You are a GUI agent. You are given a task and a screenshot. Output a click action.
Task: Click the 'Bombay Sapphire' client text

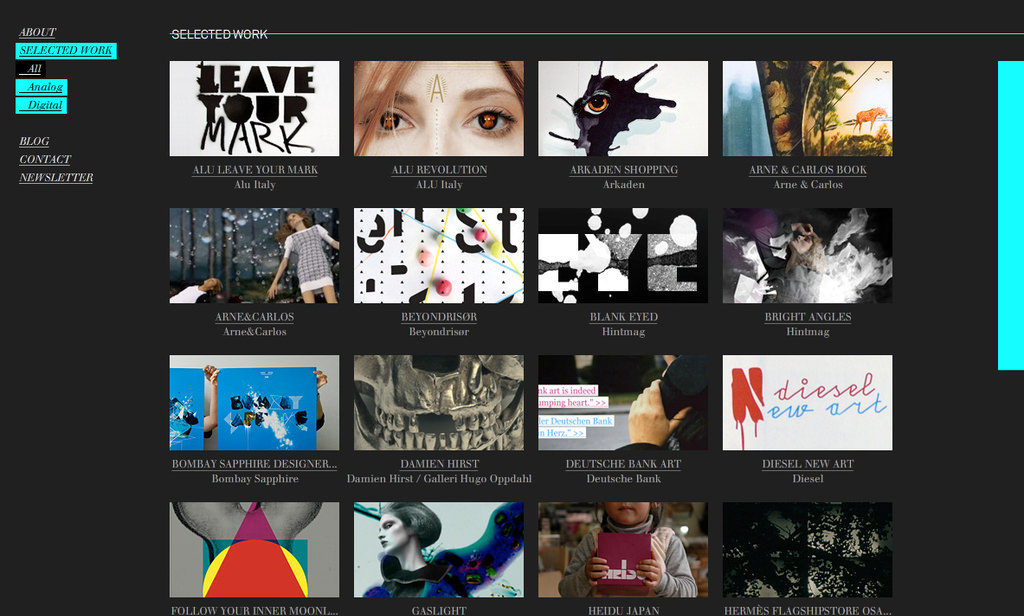point(255,479)
